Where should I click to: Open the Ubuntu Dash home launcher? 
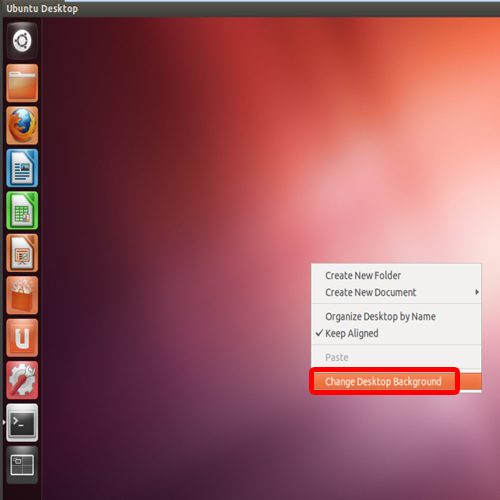pyautogui.click(x=22, y=41)
